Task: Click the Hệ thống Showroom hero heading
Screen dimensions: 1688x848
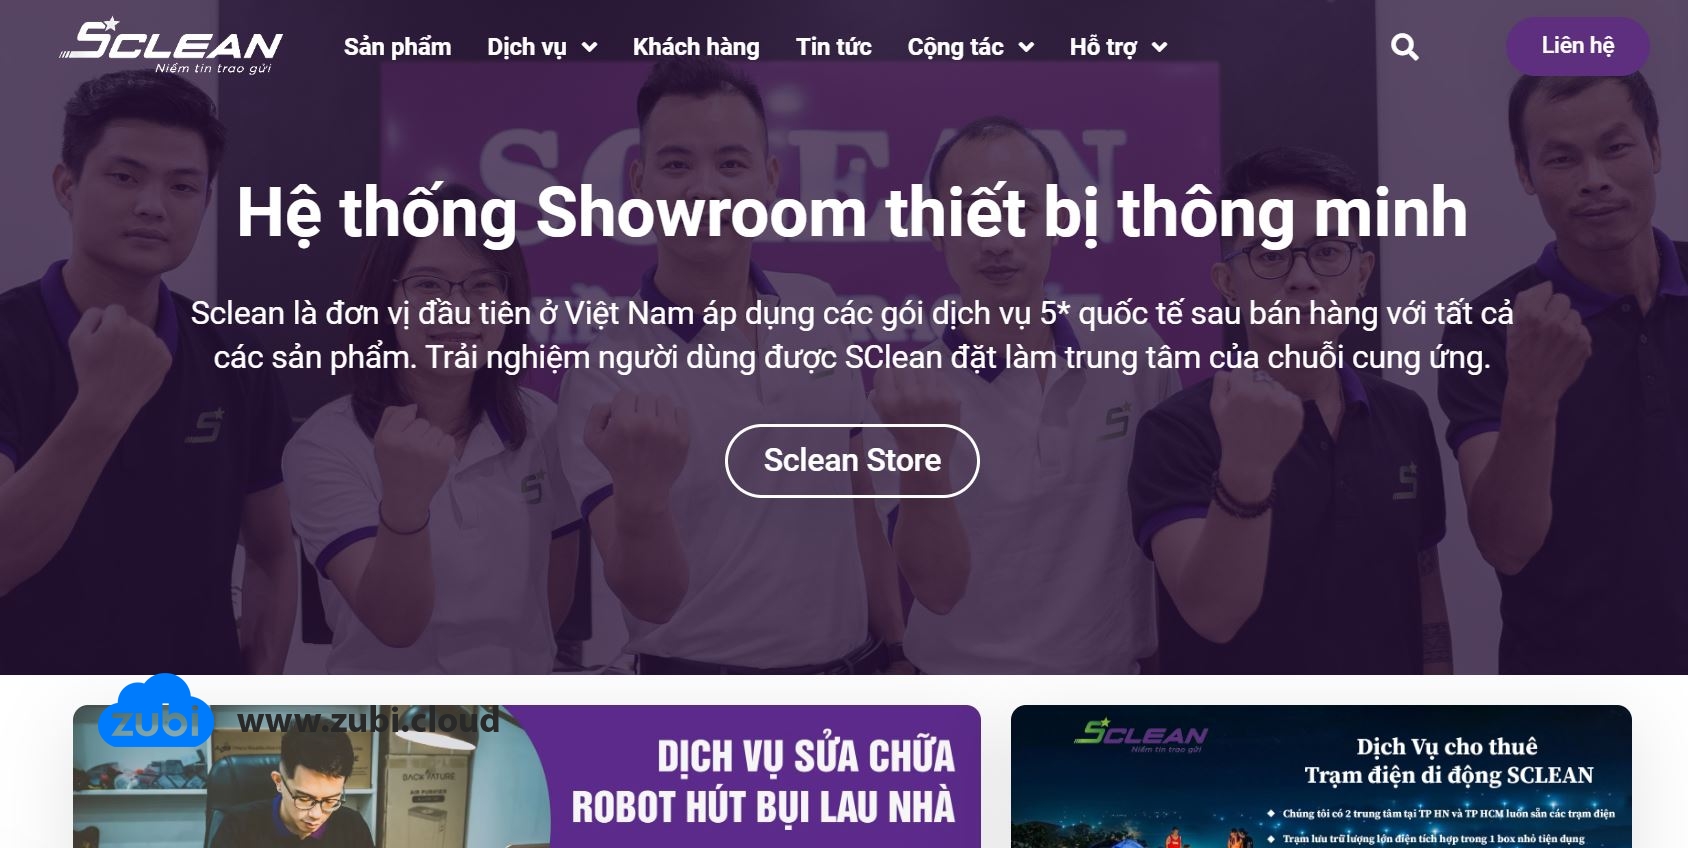Action: [852, 212]
